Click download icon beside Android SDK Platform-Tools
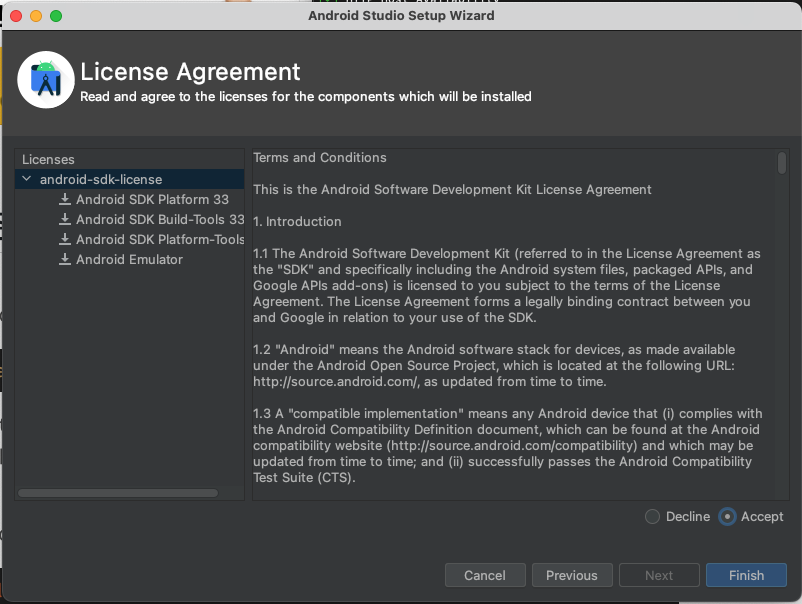Viewport: 802px width, 604px height. click(64, 239)
